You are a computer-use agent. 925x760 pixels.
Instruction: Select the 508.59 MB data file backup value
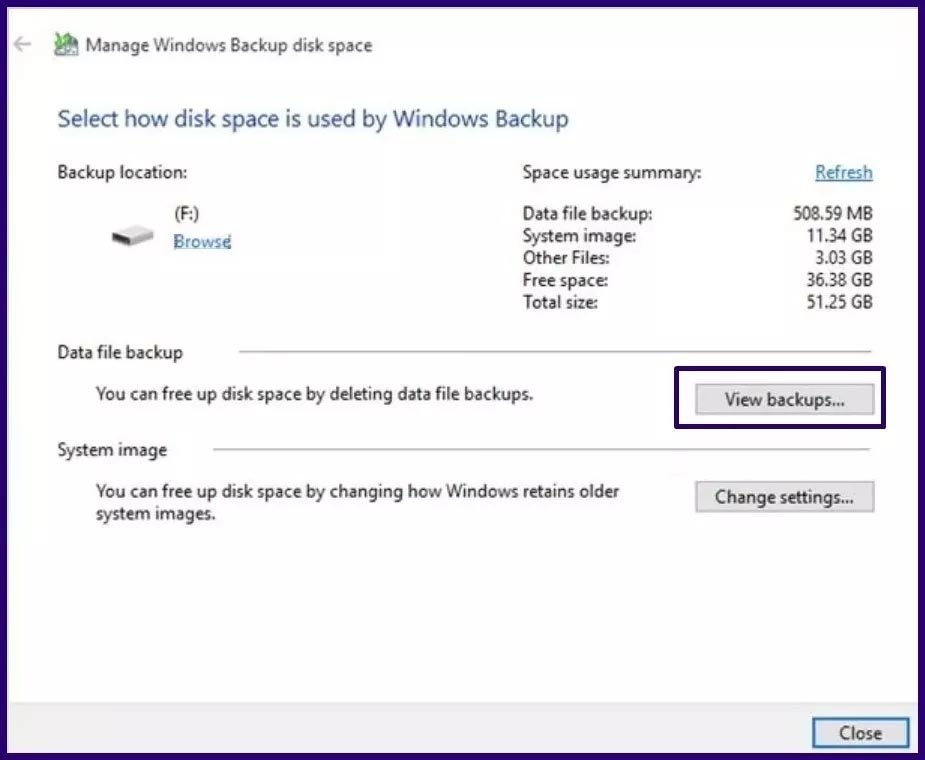[x=832, y=213]
